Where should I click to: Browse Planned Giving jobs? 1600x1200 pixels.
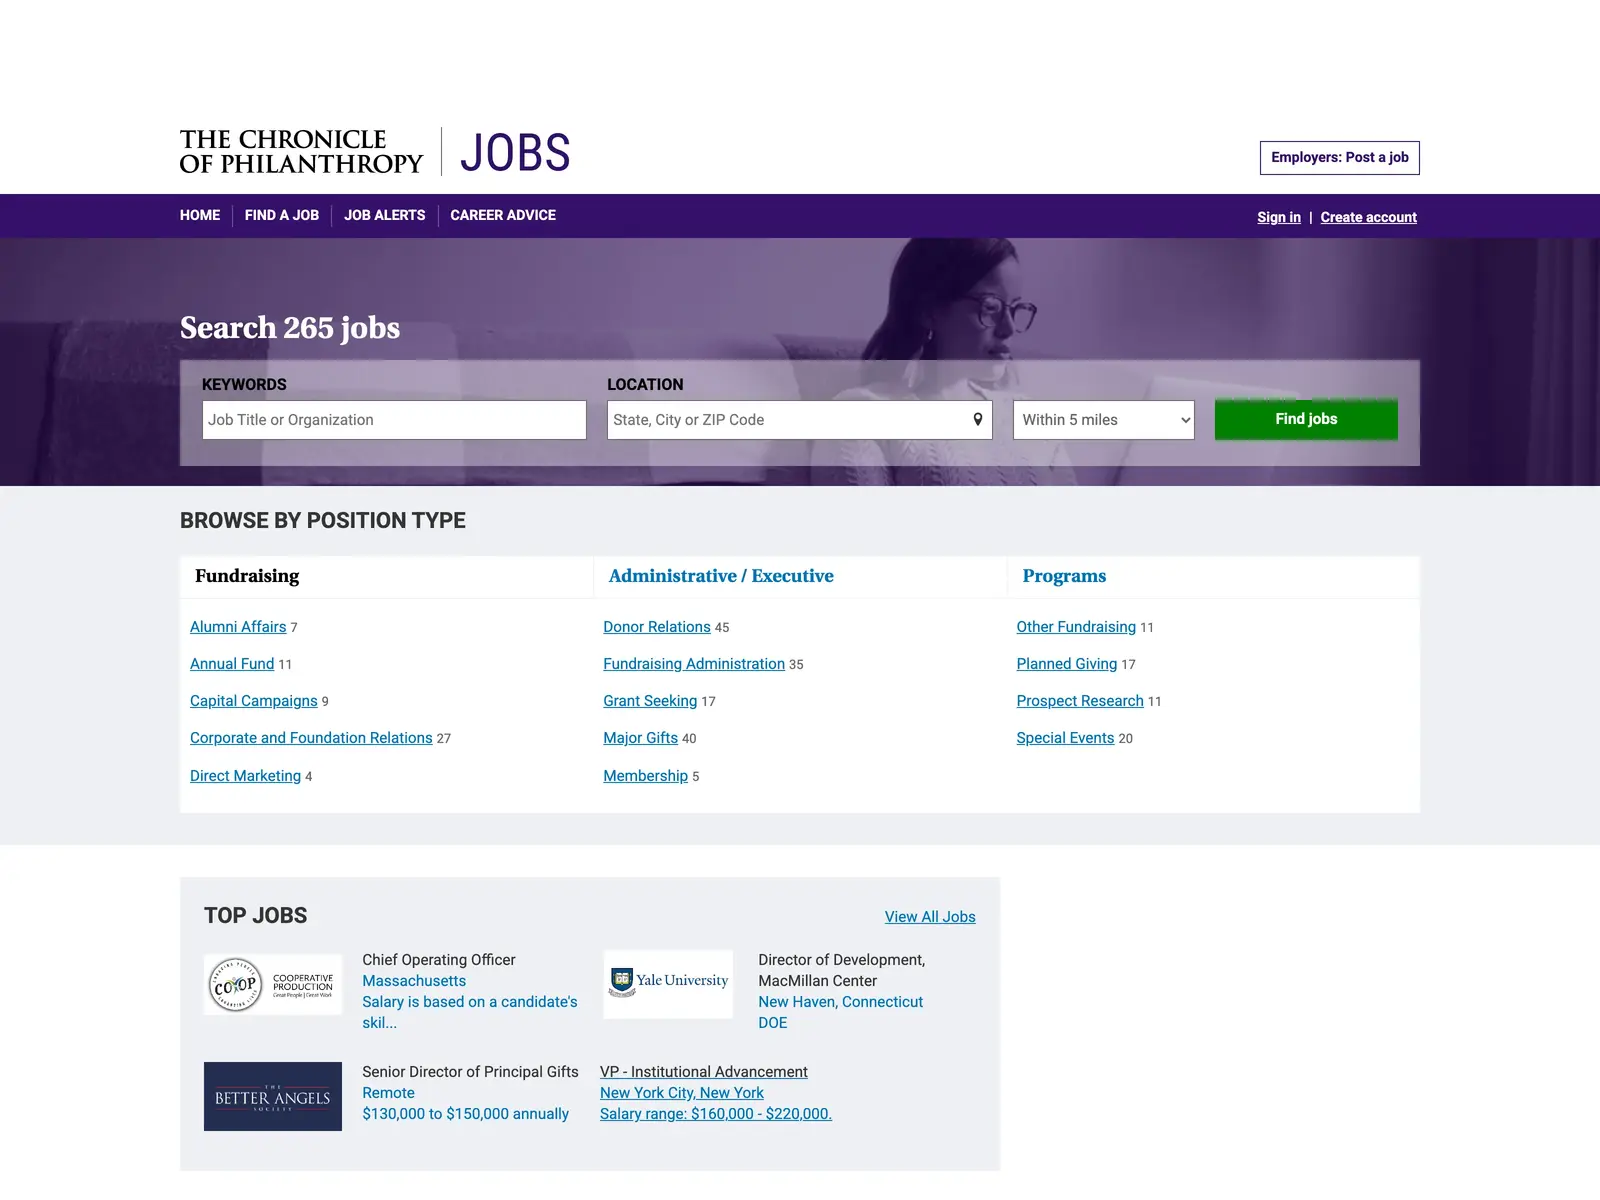1067,664
